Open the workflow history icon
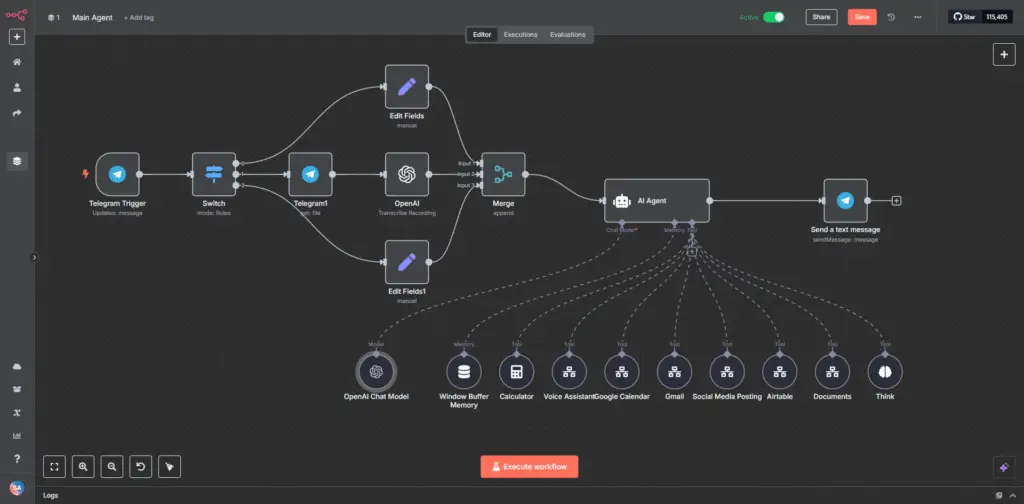The image size is (1024, 504). coord(891,17)
